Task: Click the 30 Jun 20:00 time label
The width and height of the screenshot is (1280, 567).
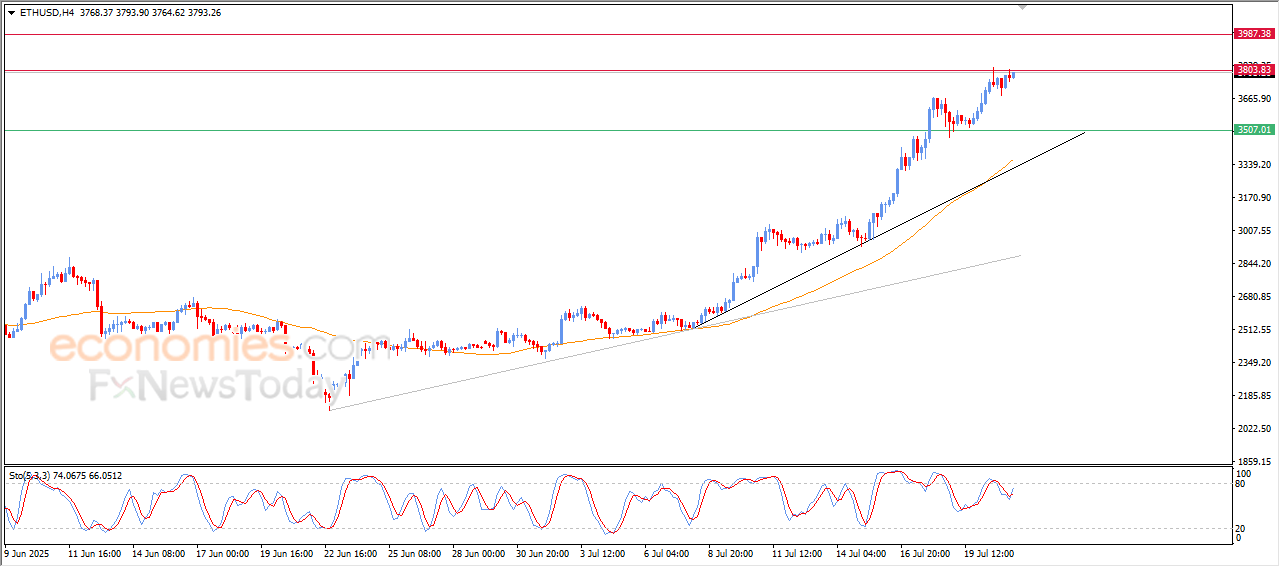Action: coord(543,552)
